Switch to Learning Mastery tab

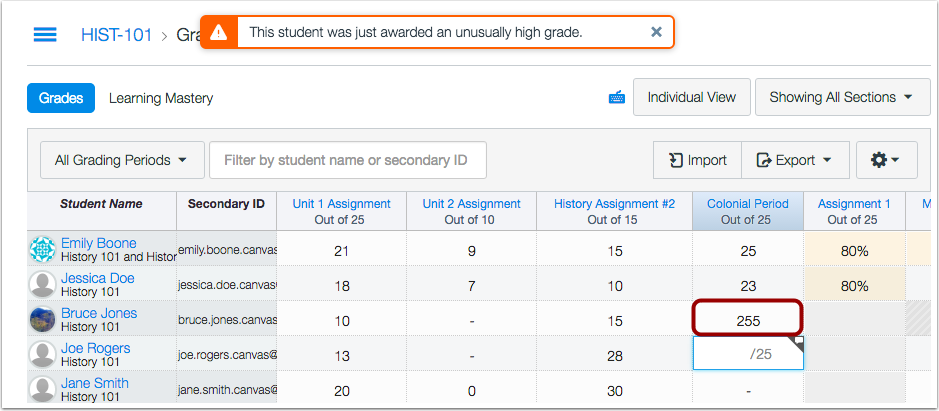point(160,98)
